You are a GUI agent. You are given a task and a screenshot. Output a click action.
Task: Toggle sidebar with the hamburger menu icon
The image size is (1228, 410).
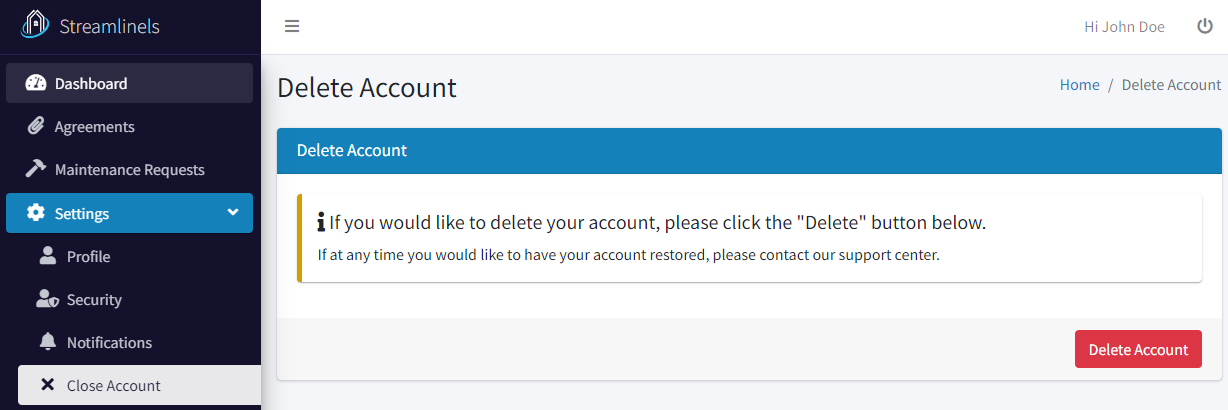tap(292, 27)
